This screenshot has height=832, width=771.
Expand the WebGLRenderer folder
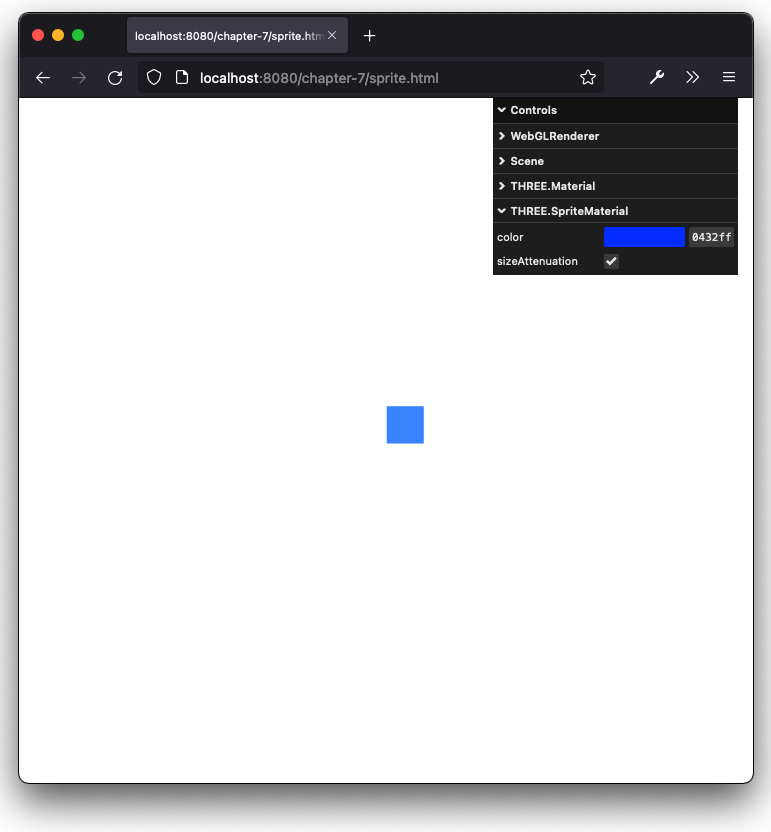point(615,136)
